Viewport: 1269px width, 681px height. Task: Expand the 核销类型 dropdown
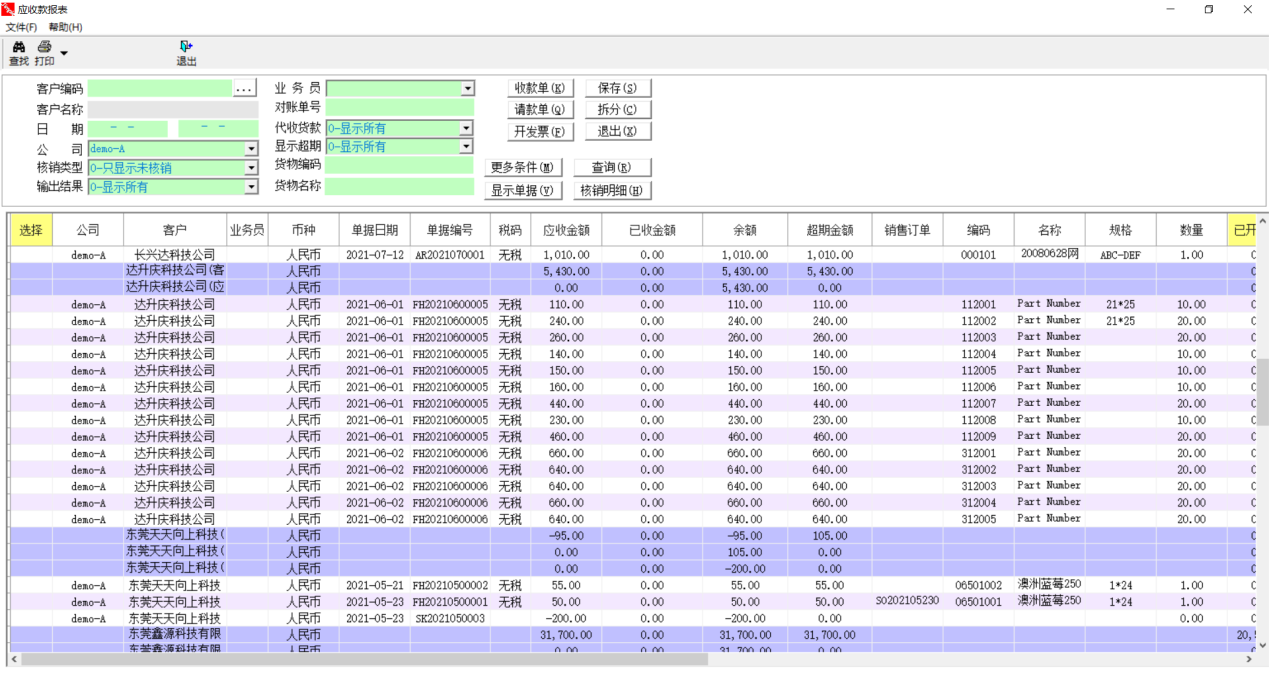(251, 168)
